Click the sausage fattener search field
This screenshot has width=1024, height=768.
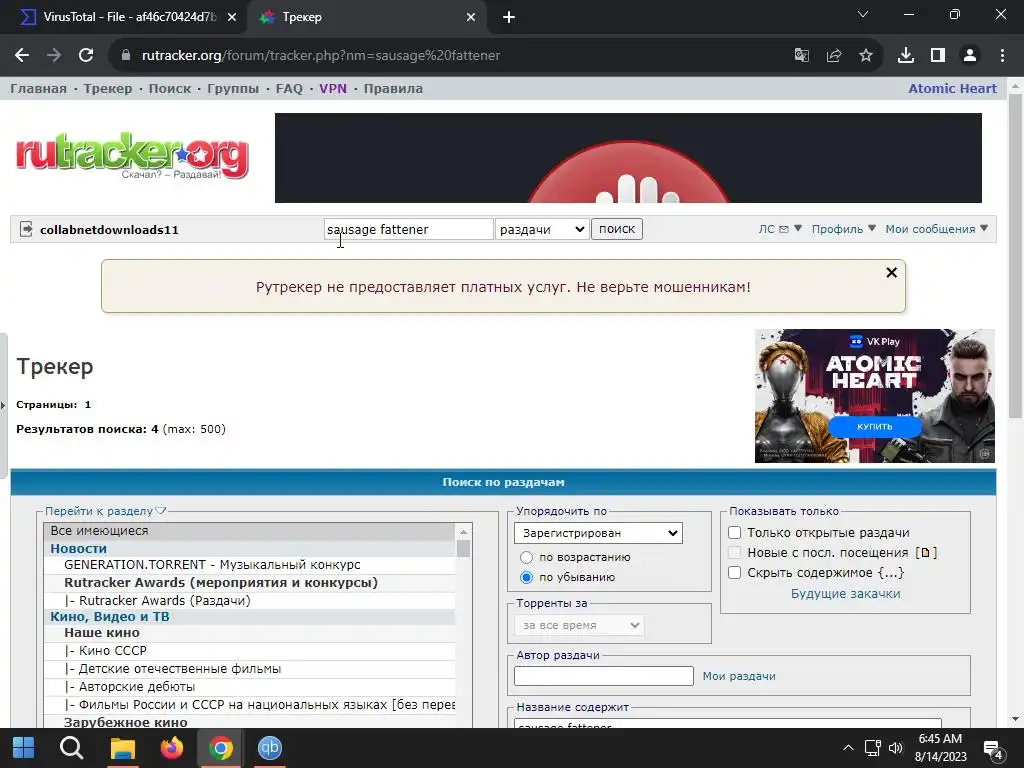pyautogui.click(x=409, y=229)
